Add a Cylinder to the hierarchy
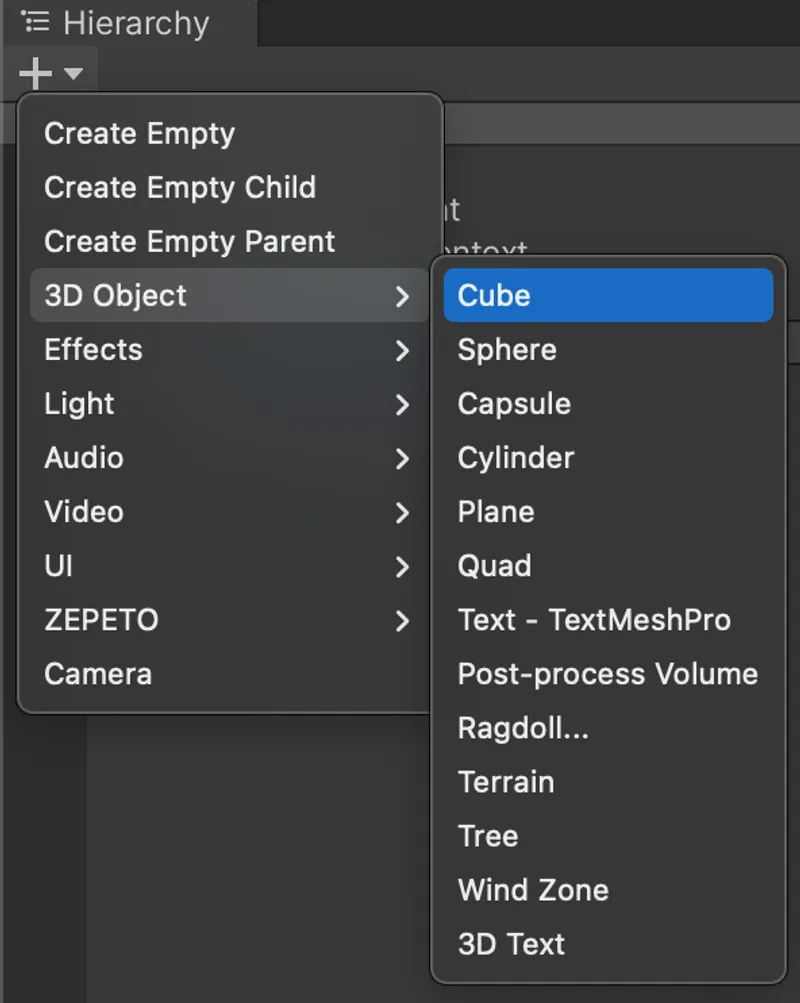This screenshot has width=800, height=1003. [515, 457]
